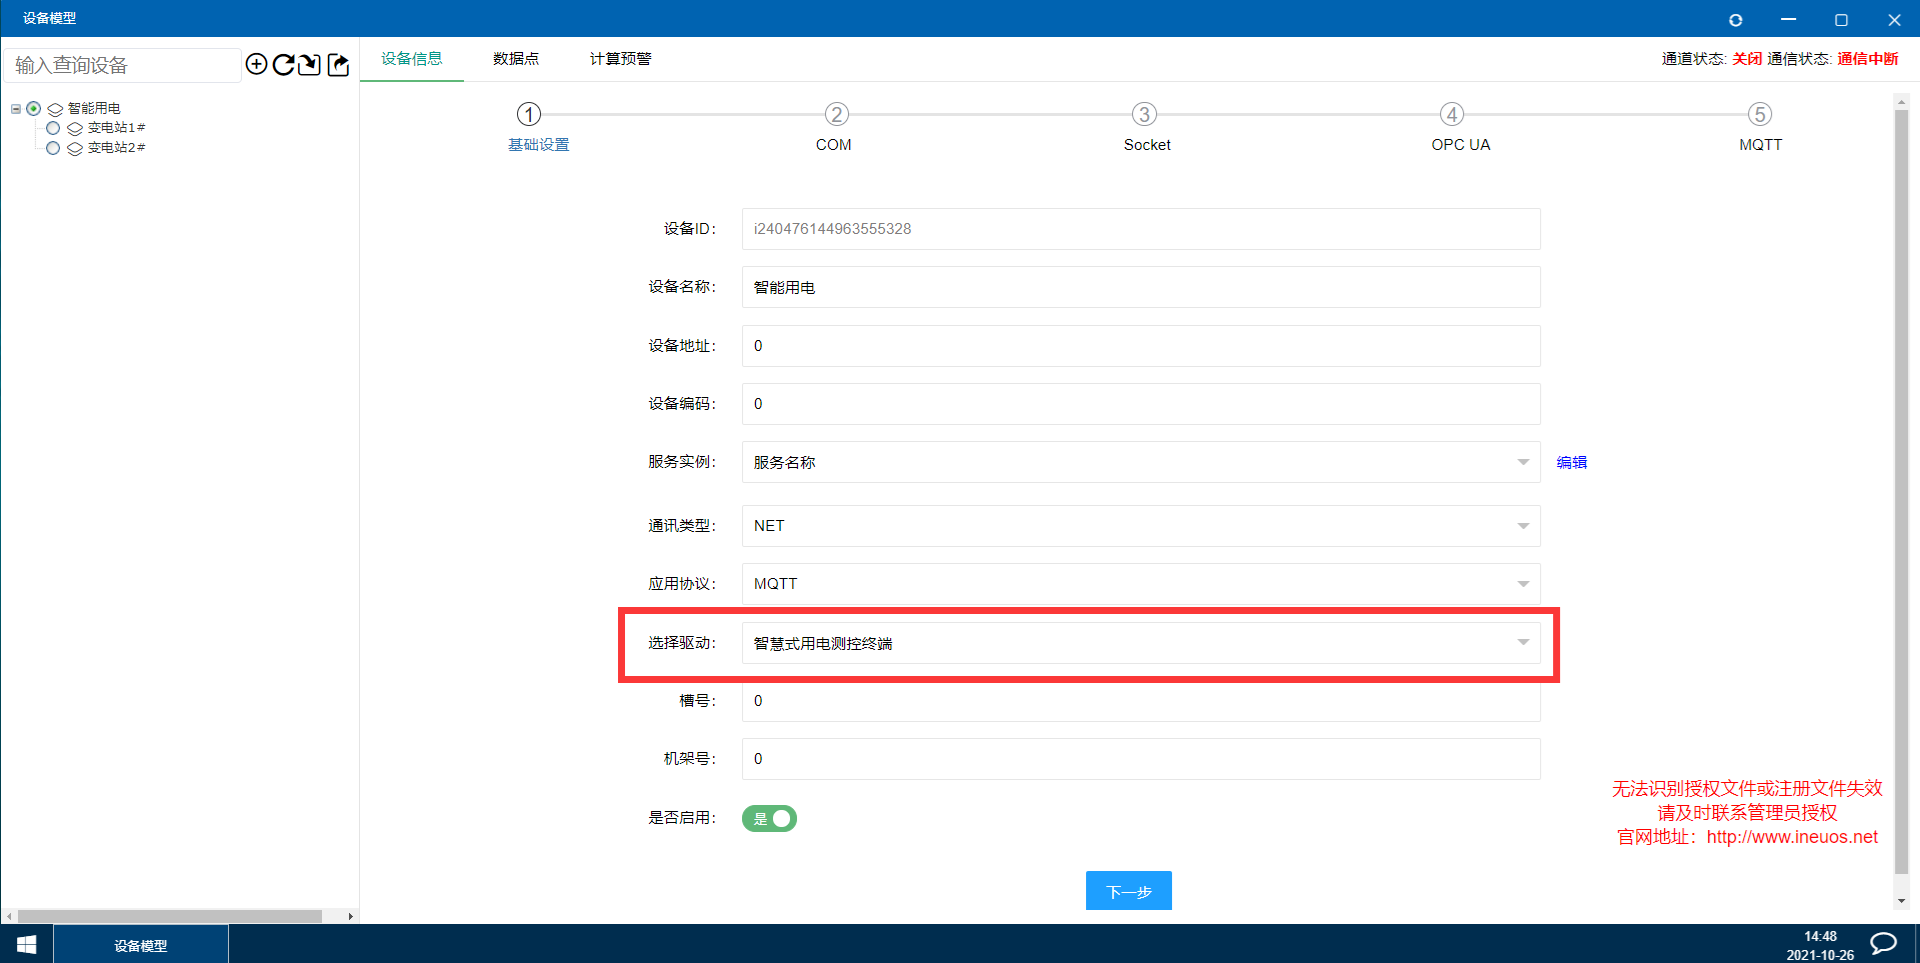Click the refresh device list icon
This screenshot has width=1920, height=963.
283,65
